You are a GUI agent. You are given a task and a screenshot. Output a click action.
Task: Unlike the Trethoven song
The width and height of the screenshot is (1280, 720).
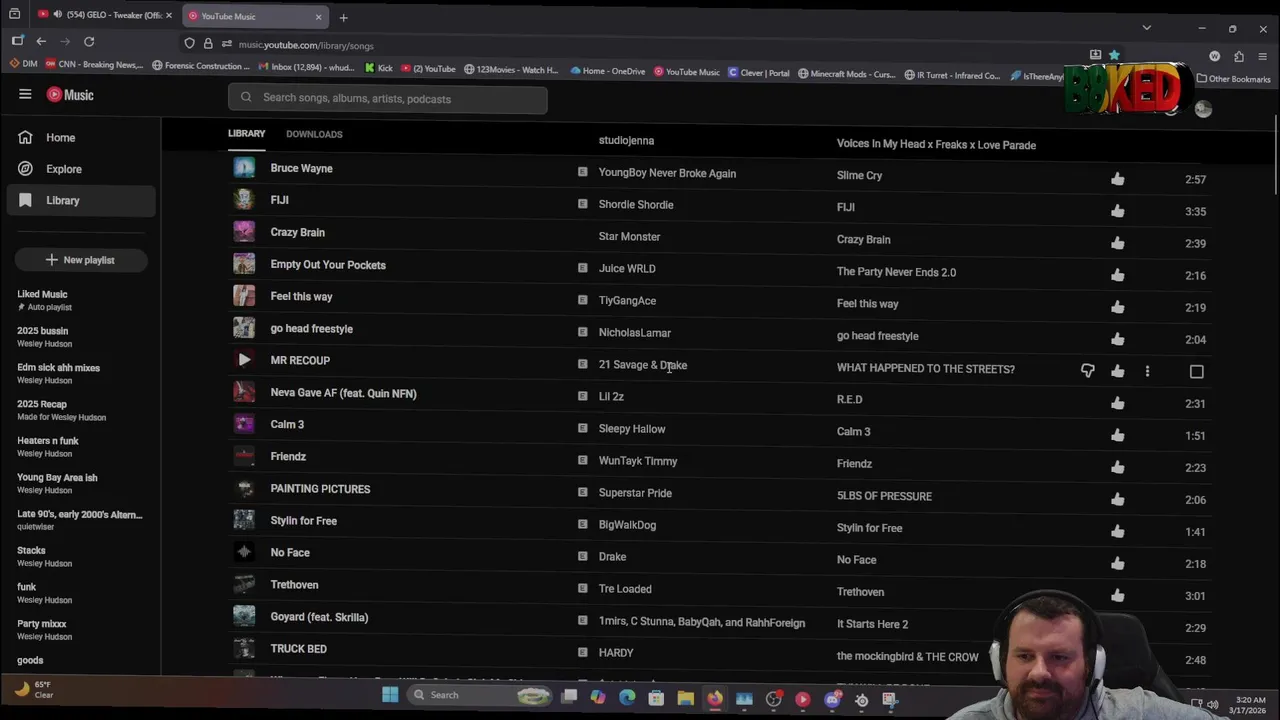(x=1117, y=595)
